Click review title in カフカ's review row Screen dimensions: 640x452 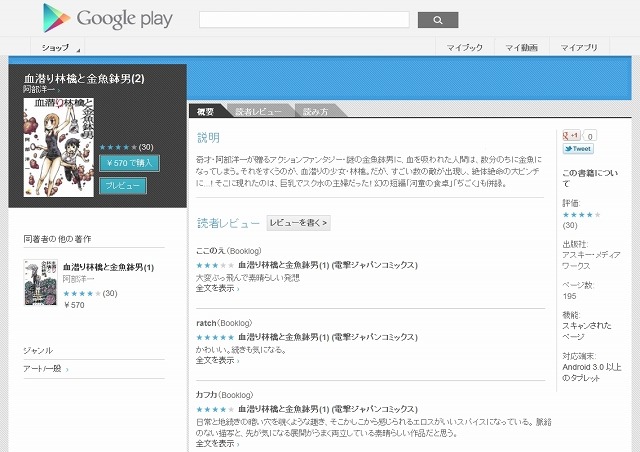click(328, 409)
